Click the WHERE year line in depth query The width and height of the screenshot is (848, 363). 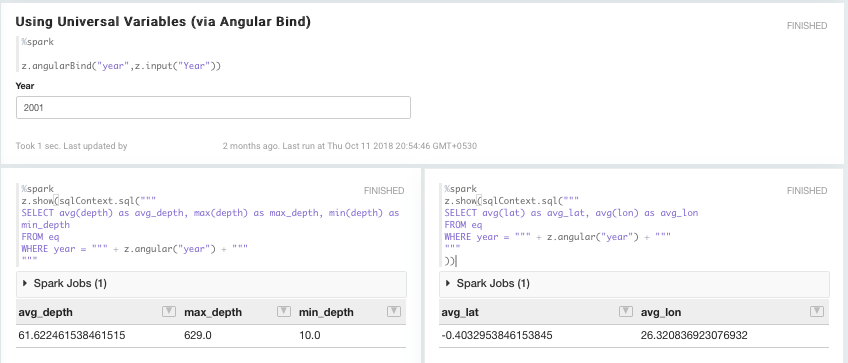click(135, 248)
